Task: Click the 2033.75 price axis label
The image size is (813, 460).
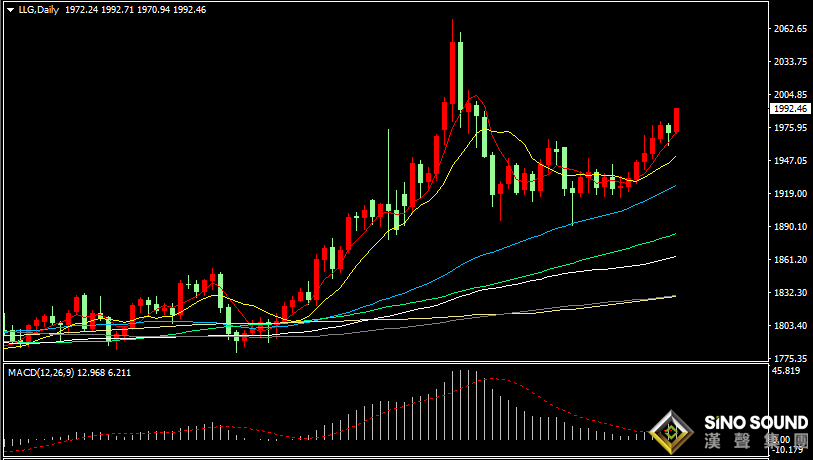Action: [x=791, y=62]
